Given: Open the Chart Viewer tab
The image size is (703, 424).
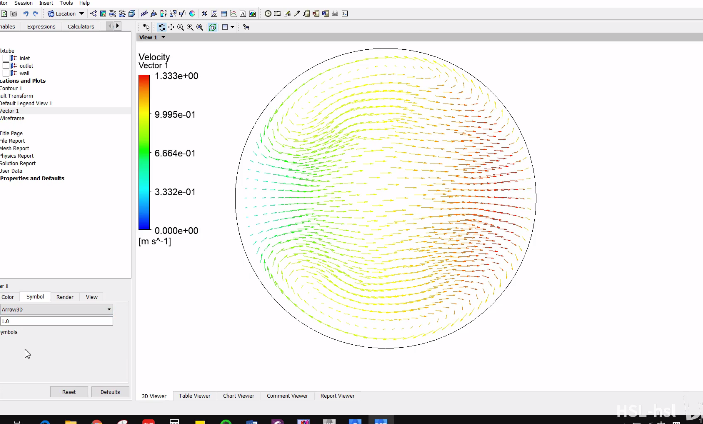Looking at the screenshot, I should point(238,396).
